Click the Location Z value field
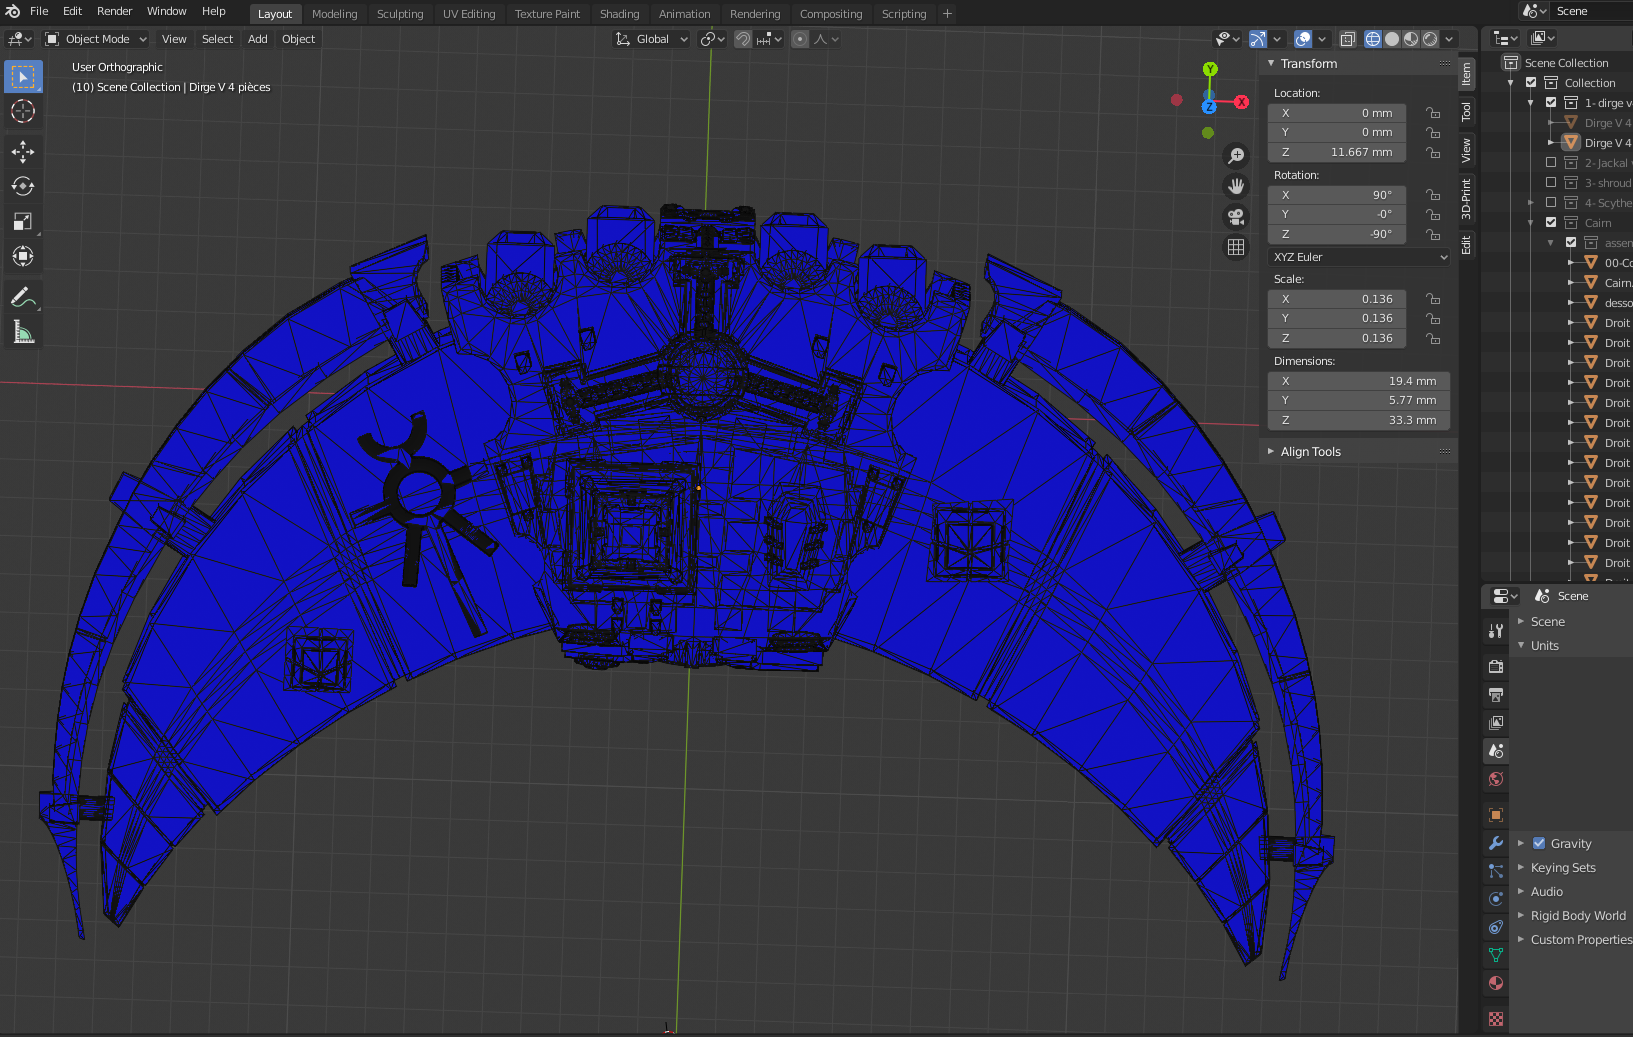 (x=1337, y=152)
